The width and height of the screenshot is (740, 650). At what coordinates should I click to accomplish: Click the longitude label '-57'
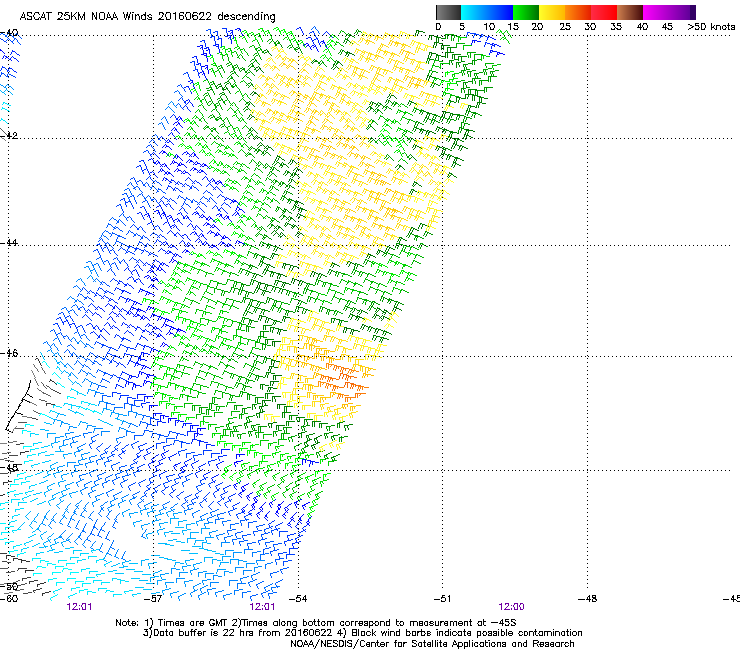click(153, 599)
